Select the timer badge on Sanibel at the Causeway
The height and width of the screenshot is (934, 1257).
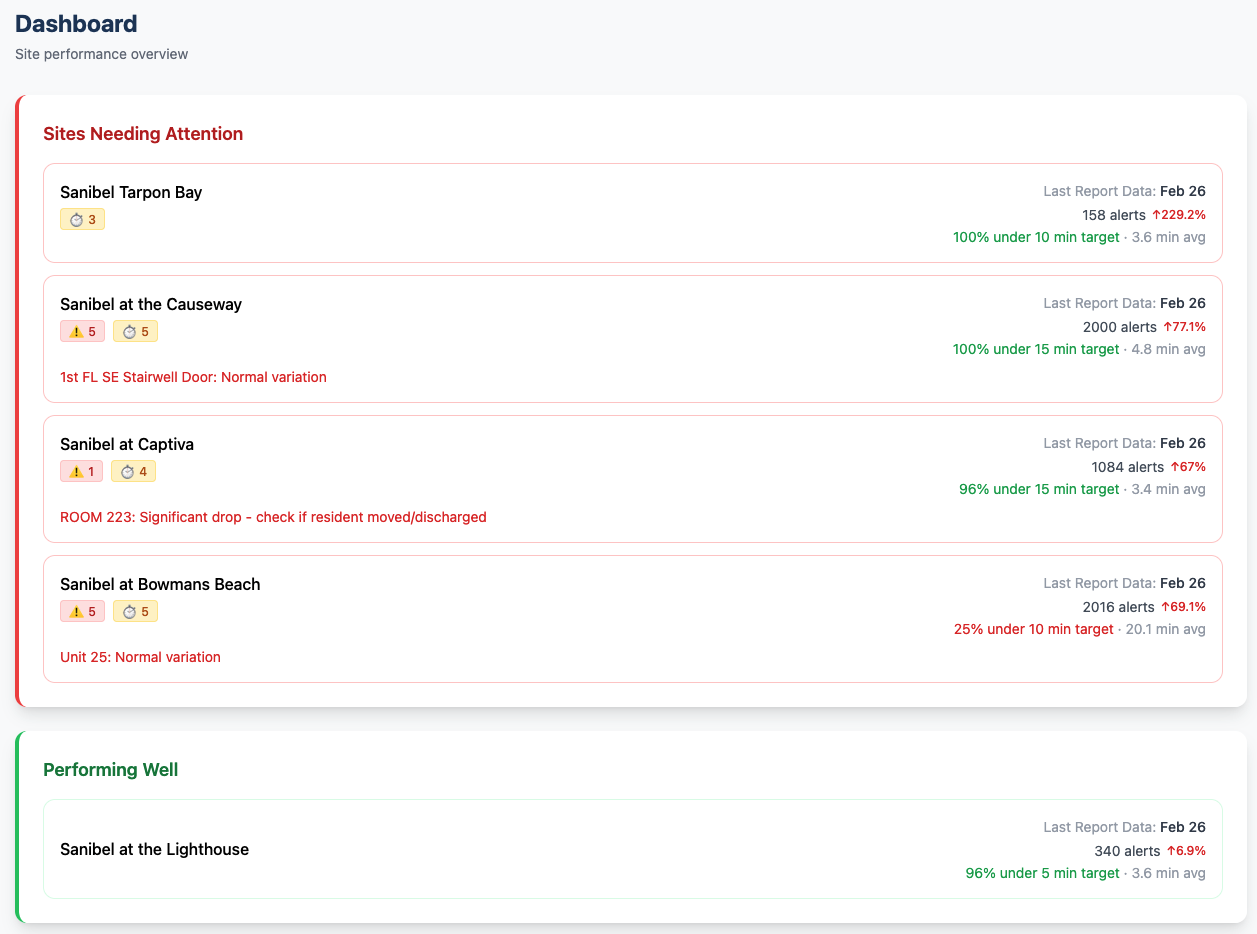135,330
